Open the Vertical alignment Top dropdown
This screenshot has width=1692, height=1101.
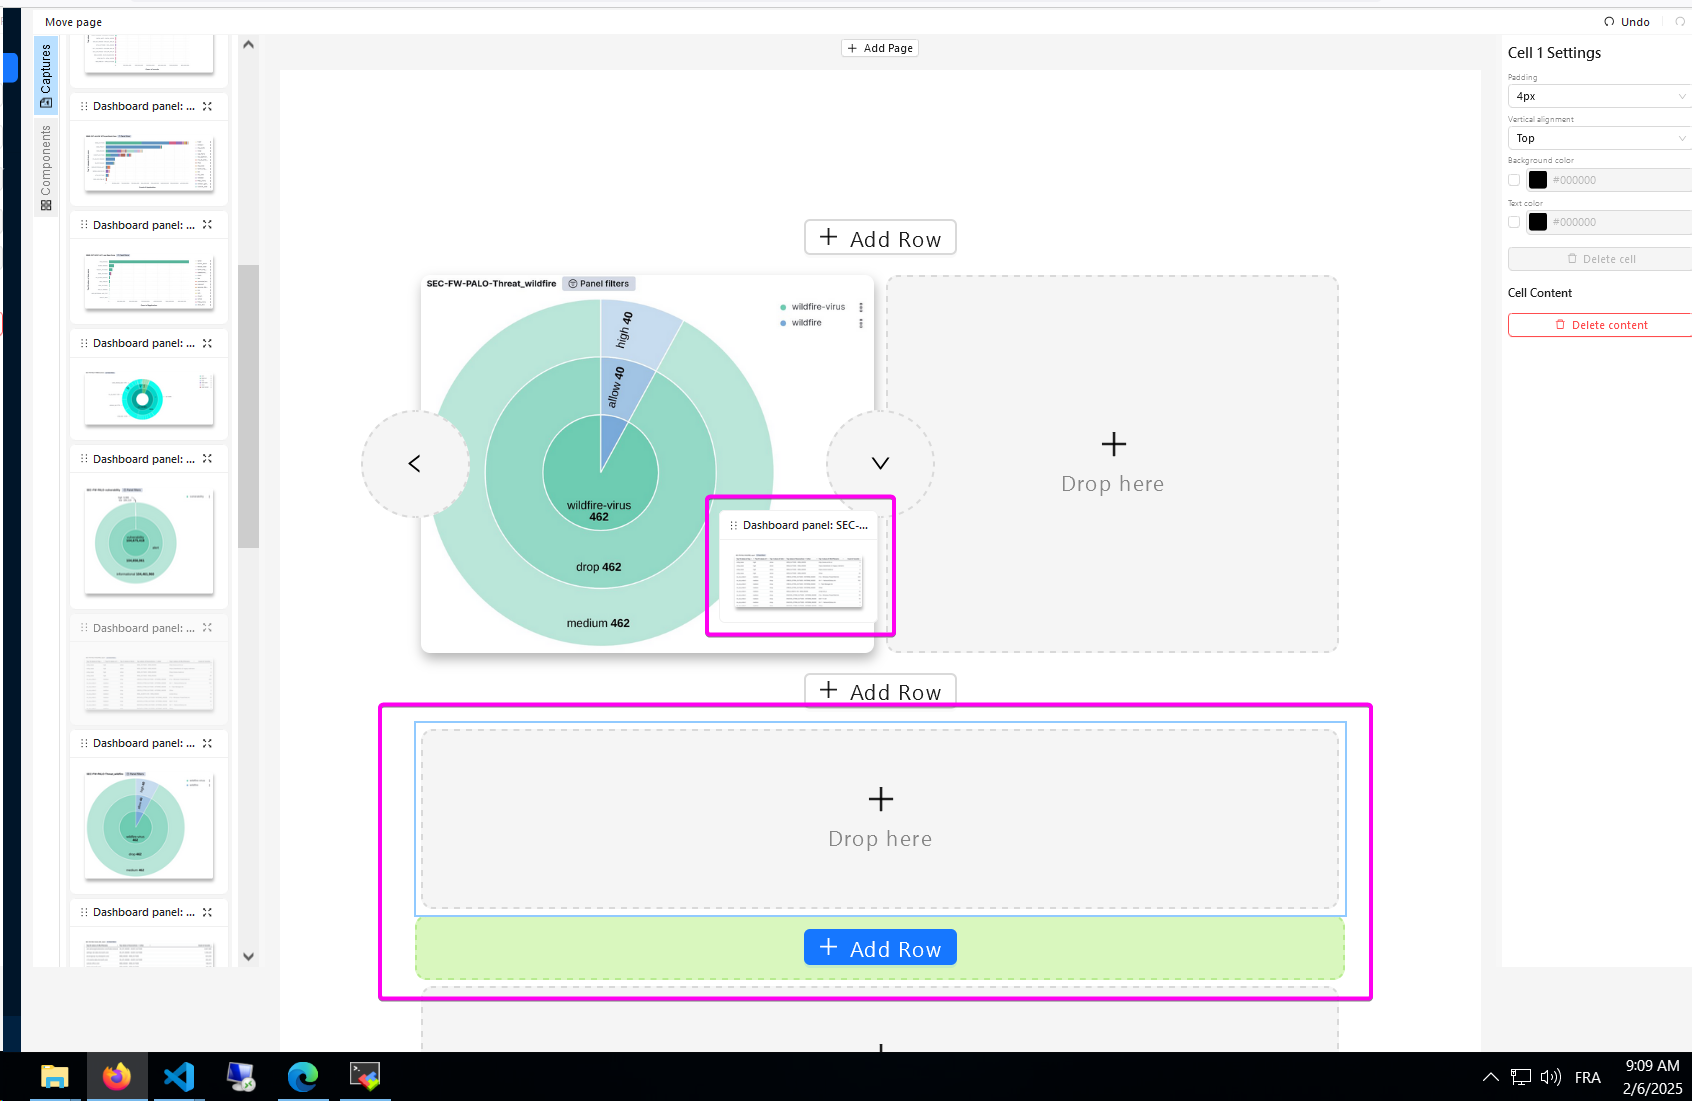1600,138
